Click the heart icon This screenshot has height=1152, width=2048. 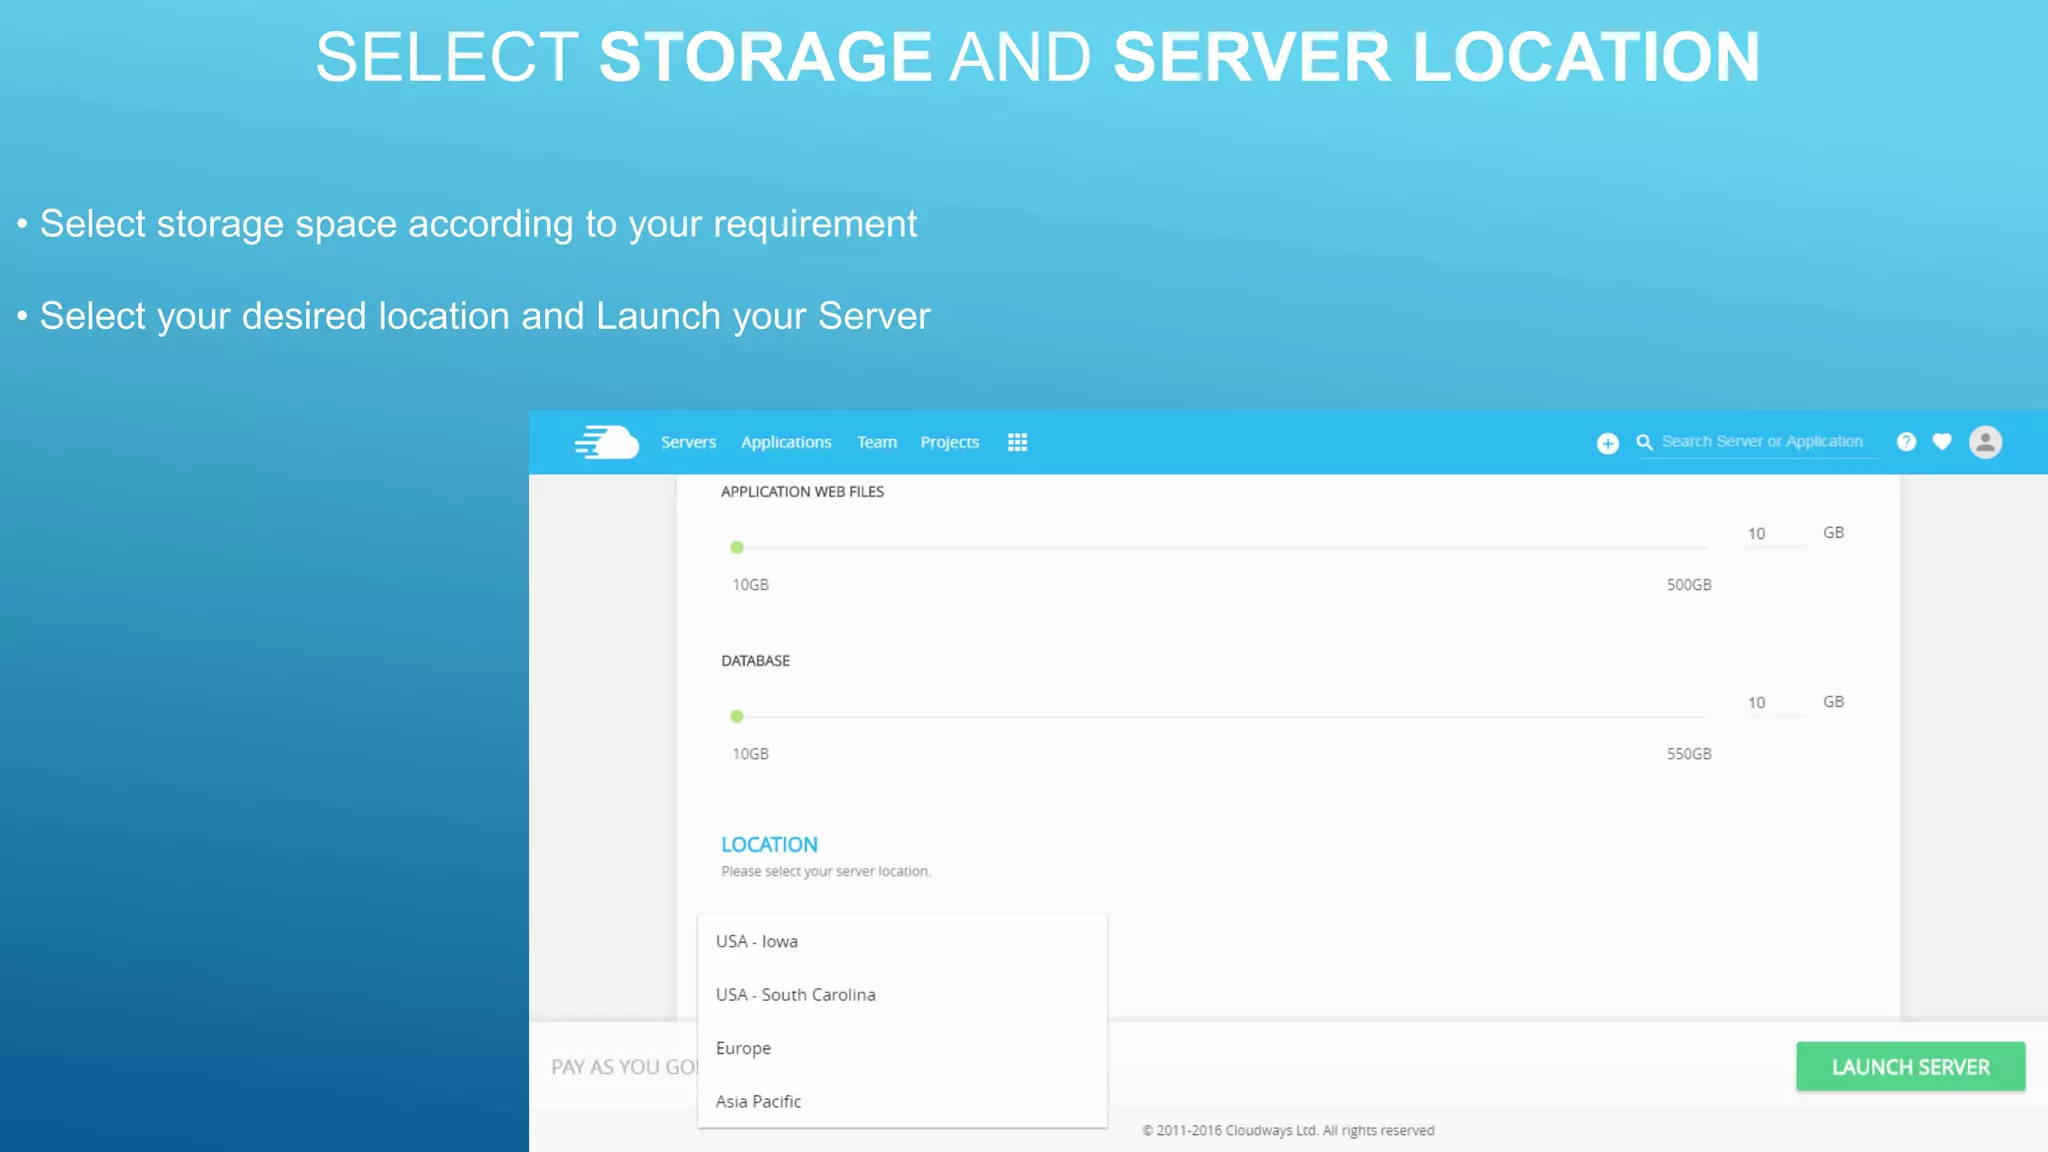click(1942, 442)
